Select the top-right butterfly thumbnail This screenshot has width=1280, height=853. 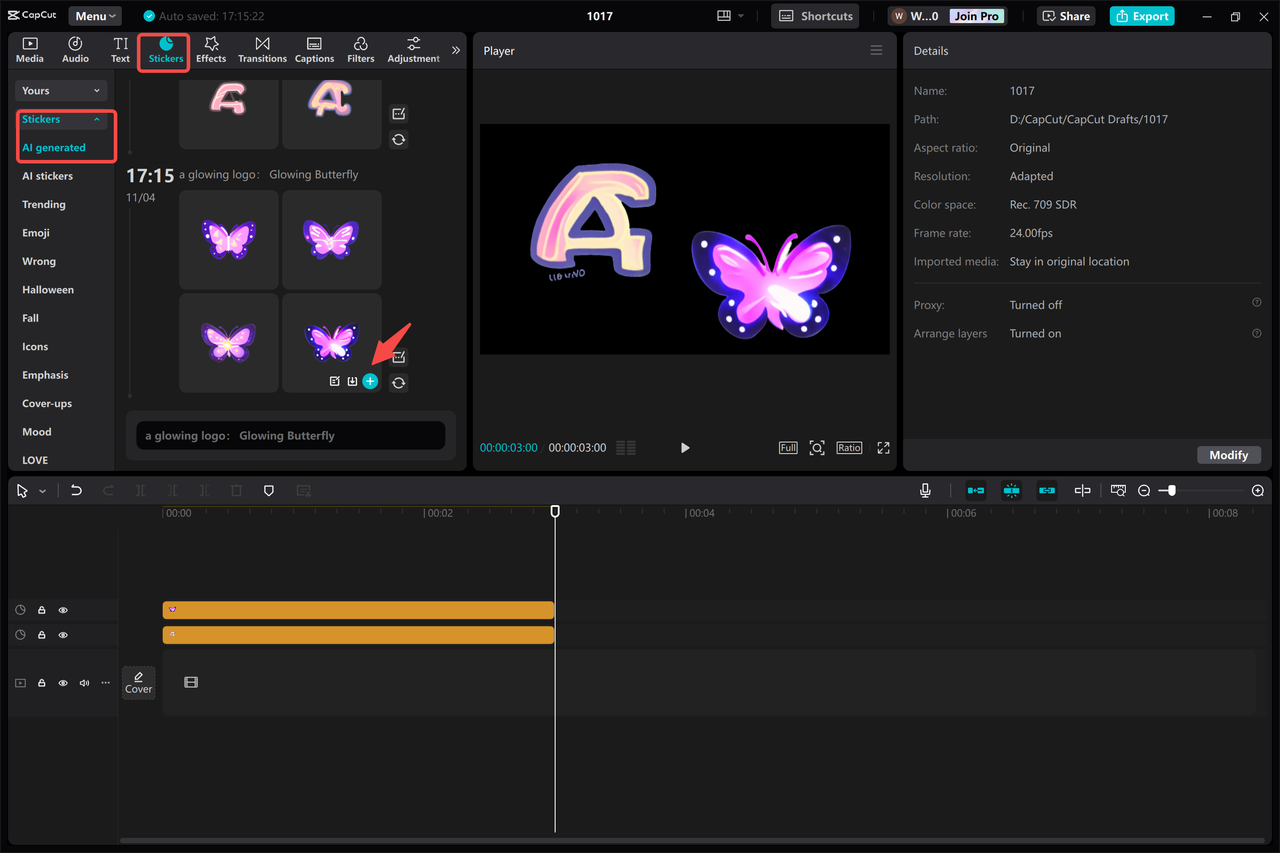pyautogui.click(x=332, y=240)
